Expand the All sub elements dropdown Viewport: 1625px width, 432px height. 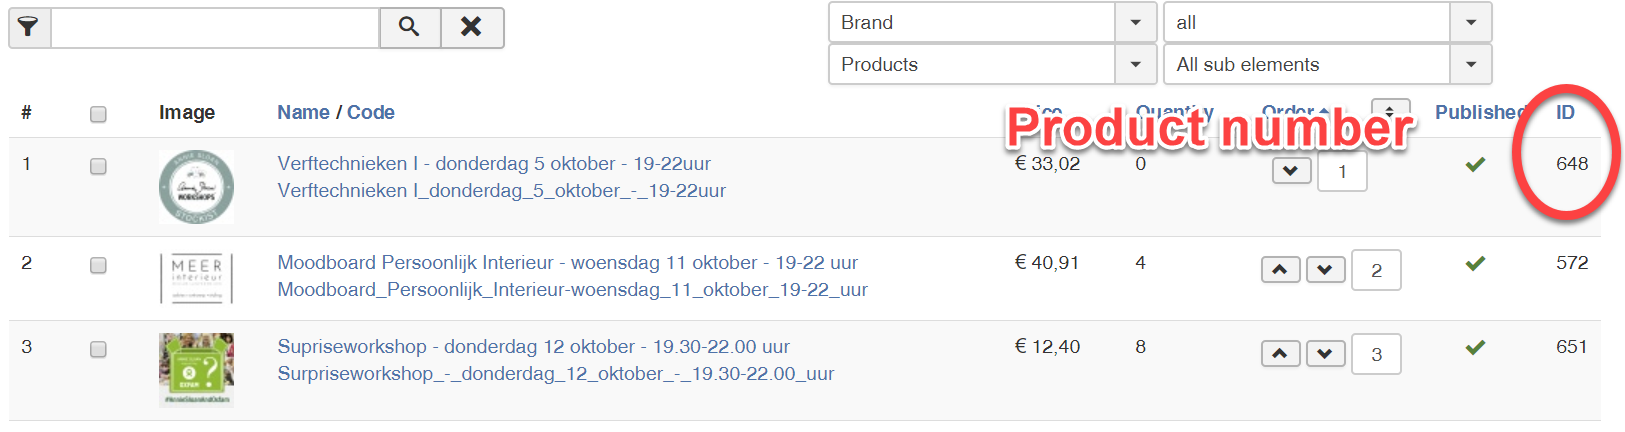1327,64
